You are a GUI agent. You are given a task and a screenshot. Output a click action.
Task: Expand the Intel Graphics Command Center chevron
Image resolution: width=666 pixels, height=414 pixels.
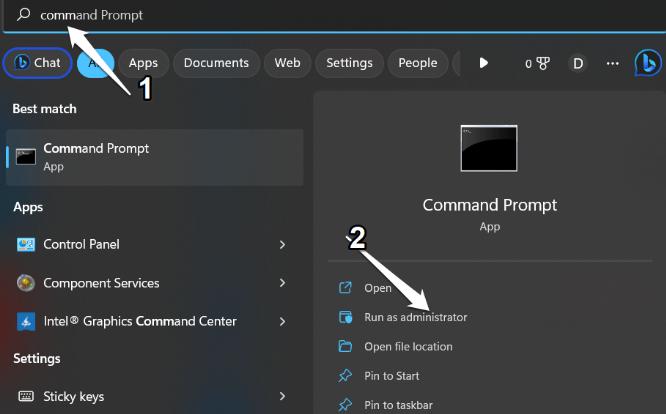click(x=283, y=322)
